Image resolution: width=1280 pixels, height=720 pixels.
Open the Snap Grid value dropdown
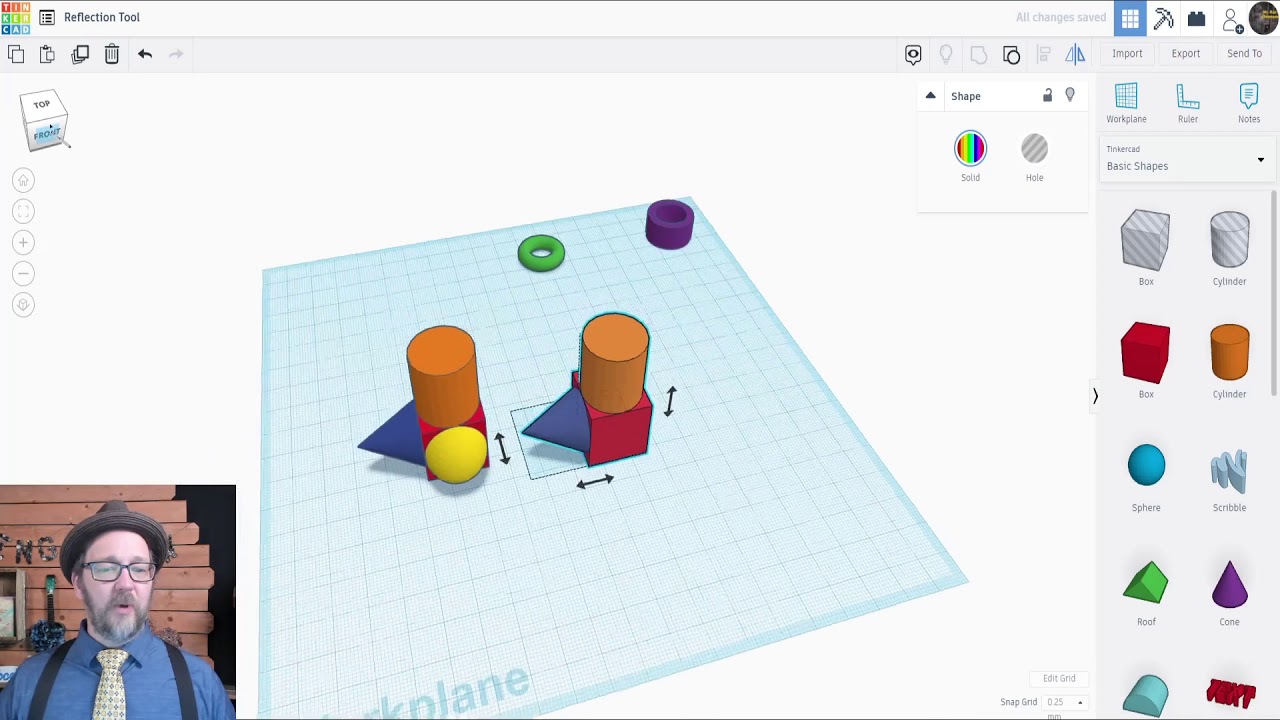pyautogui.click(x=1062, y=702)
